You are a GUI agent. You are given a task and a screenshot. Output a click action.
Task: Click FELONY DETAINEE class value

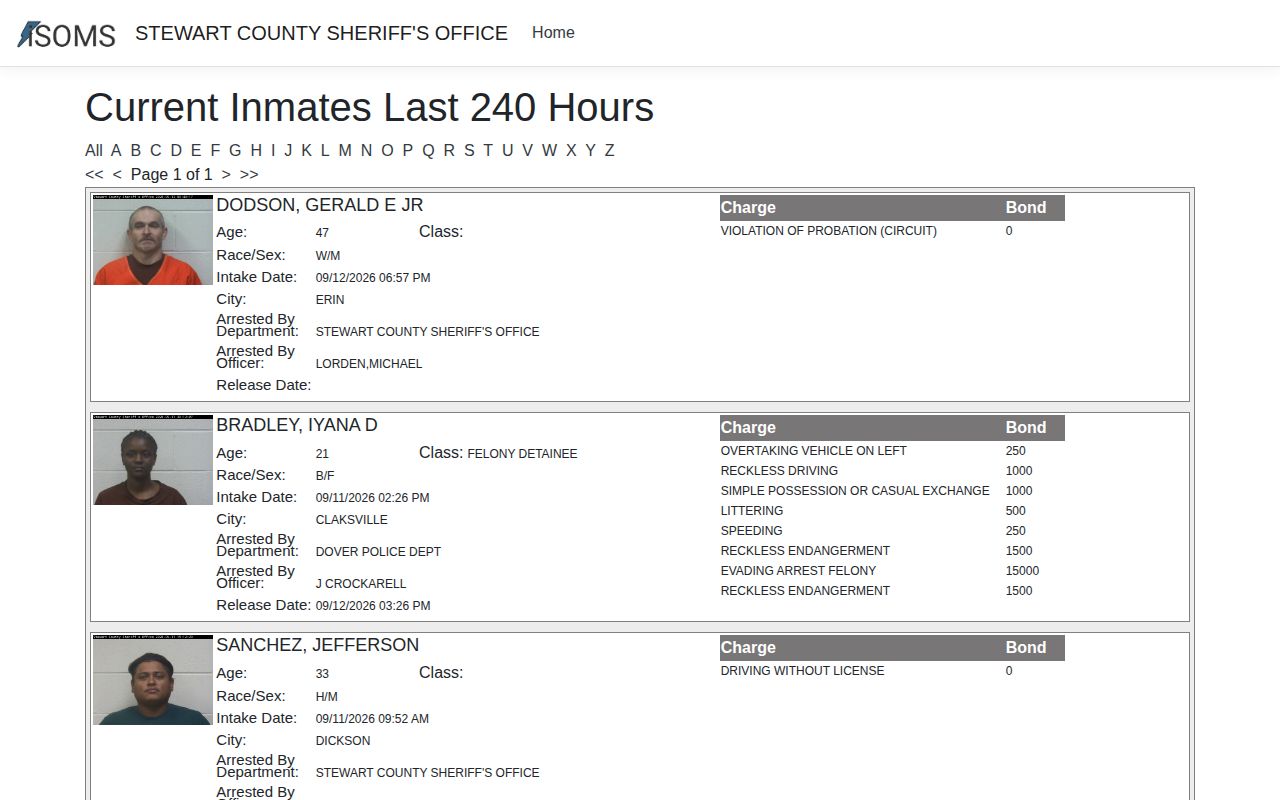(522, 454)
